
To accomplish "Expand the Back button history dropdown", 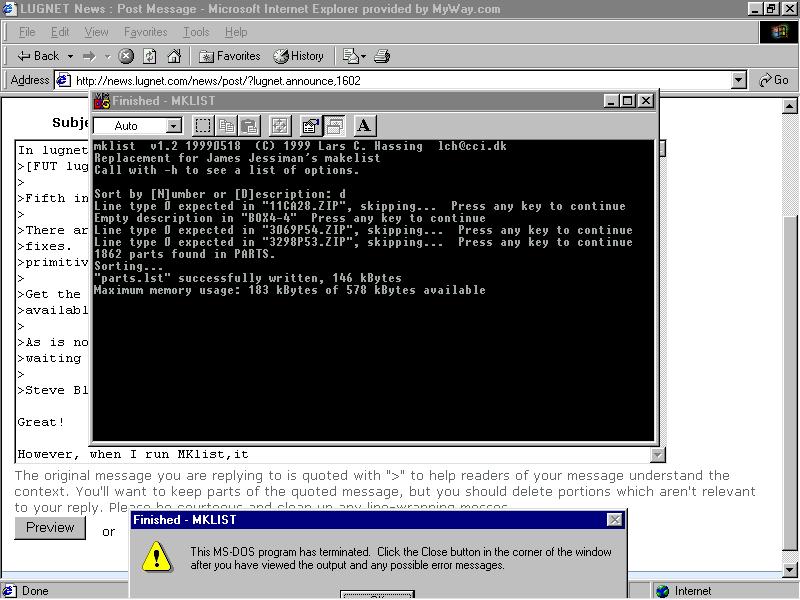I will (x=70, y=56).
